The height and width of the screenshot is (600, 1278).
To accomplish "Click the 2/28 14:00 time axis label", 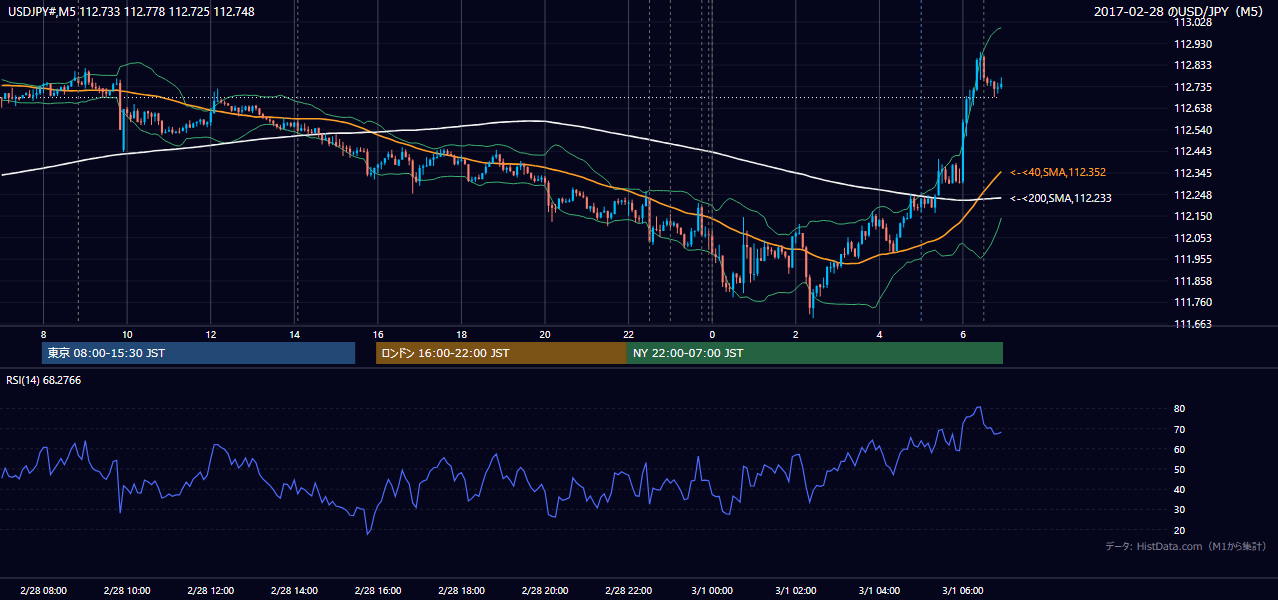I will click(x=294, y=591).
